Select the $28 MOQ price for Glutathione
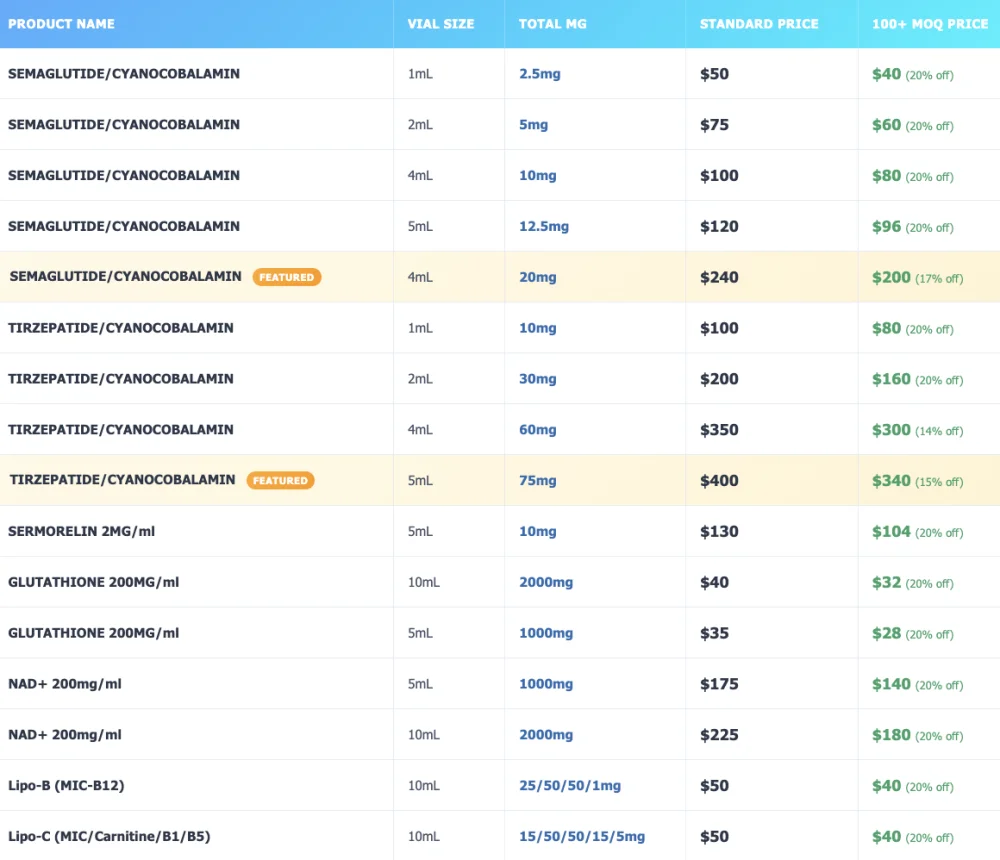The width and height of the screenshot is (1000, 860). point(886,633)
